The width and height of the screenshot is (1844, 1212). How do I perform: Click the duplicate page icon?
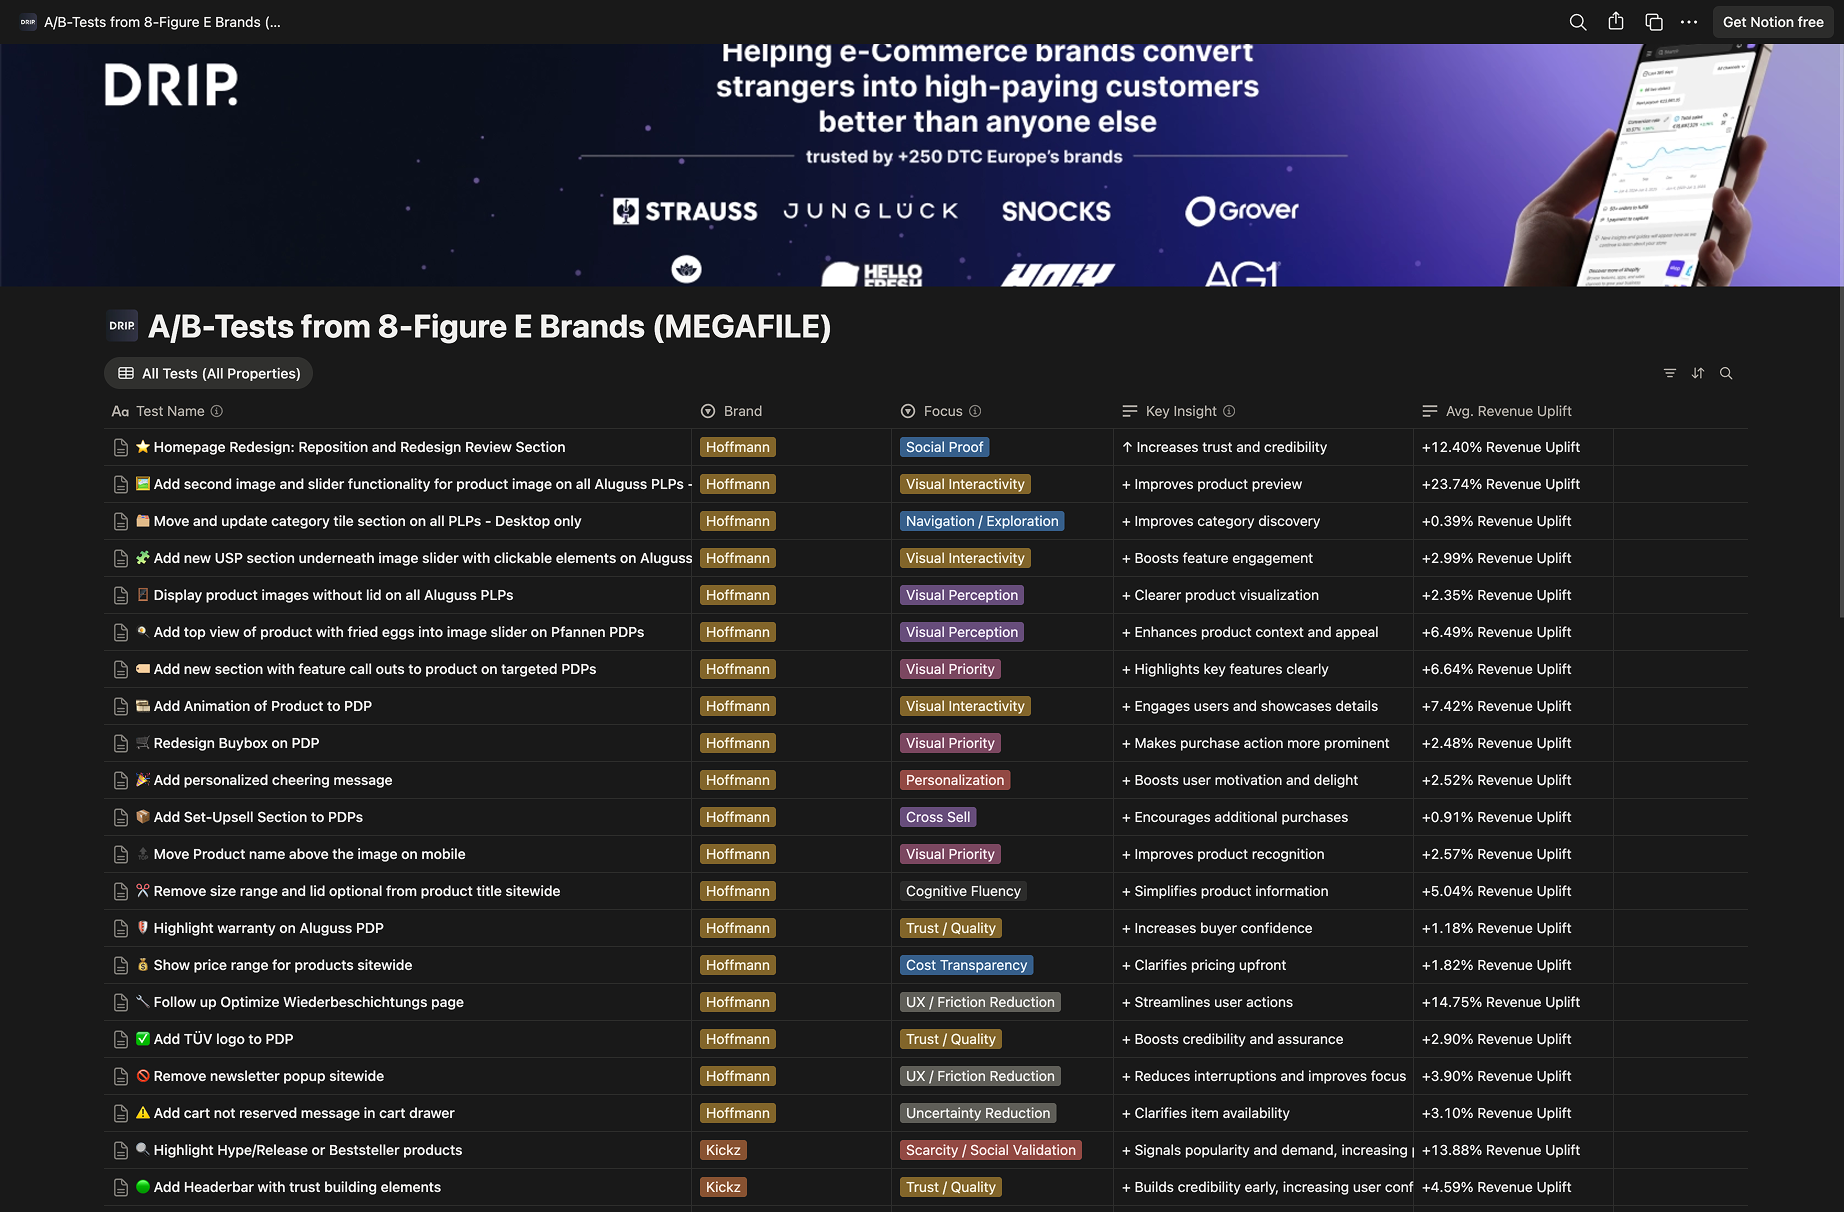[x=1654, y=22]
